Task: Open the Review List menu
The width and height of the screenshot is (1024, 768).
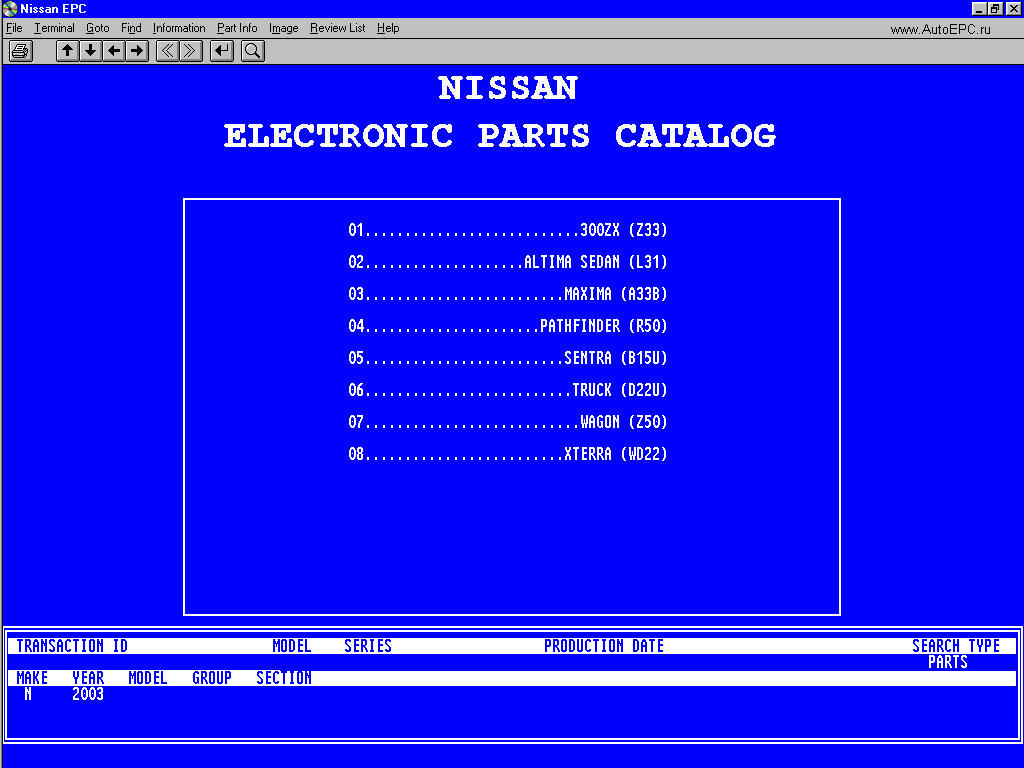Action: pyautogui.click(x=337, y=28)
